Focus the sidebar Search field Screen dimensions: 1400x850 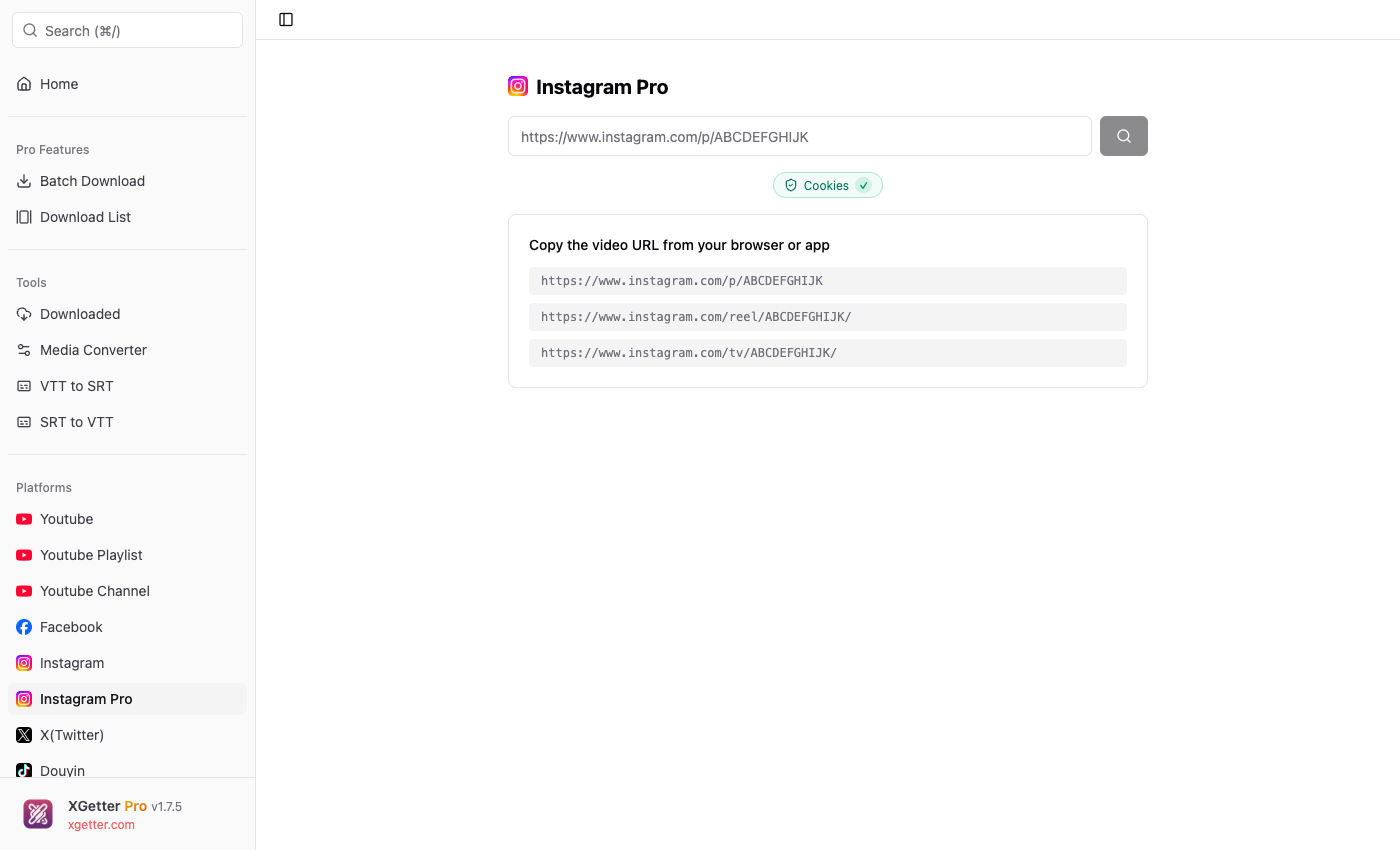tap(127, 30)
